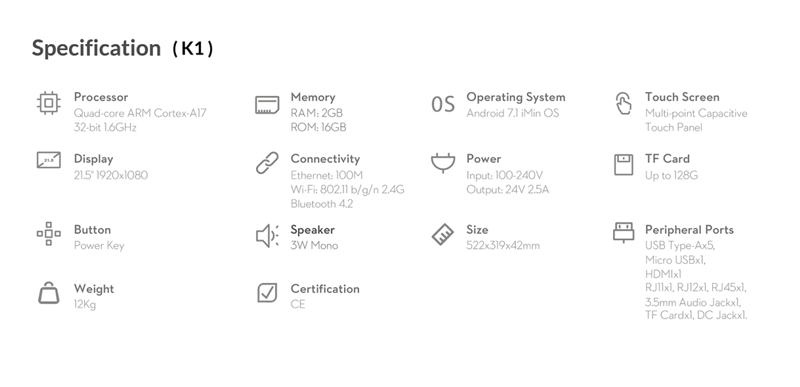Click the Power plug icon
The image size is (800, 387).
tap(442, 163)
